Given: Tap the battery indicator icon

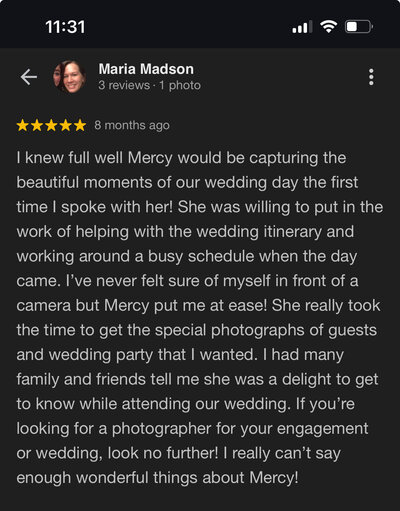Looking at the screenshot, I should point(359,27).
